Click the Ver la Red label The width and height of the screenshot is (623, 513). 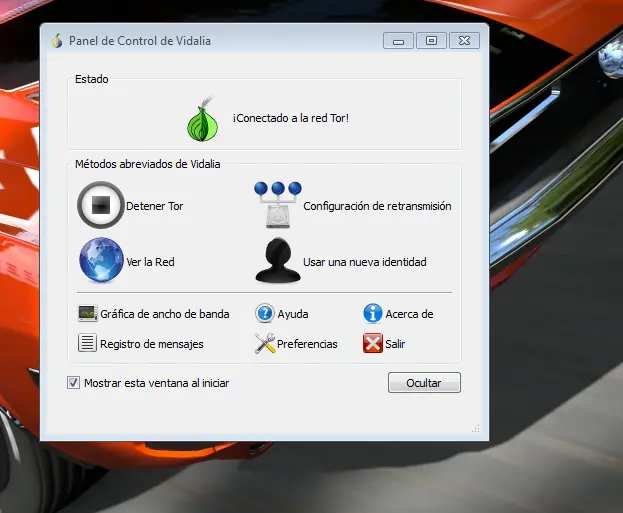click(x=150, y=262)
